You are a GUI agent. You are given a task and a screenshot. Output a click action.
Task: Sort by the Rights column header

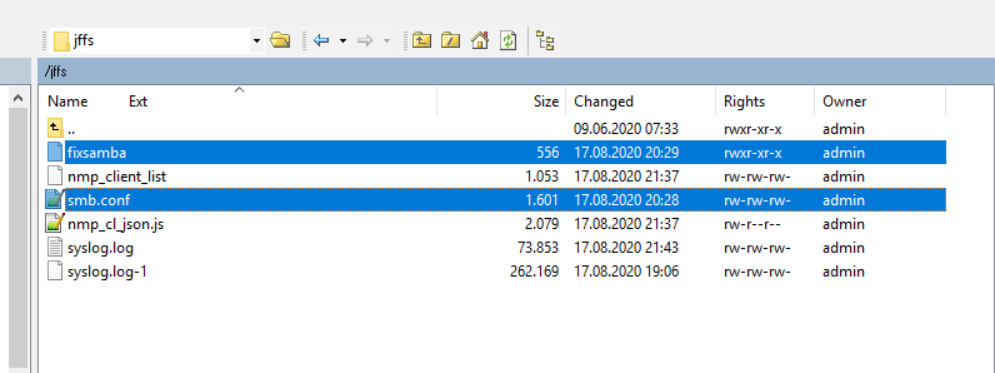[x=744, y=101]
